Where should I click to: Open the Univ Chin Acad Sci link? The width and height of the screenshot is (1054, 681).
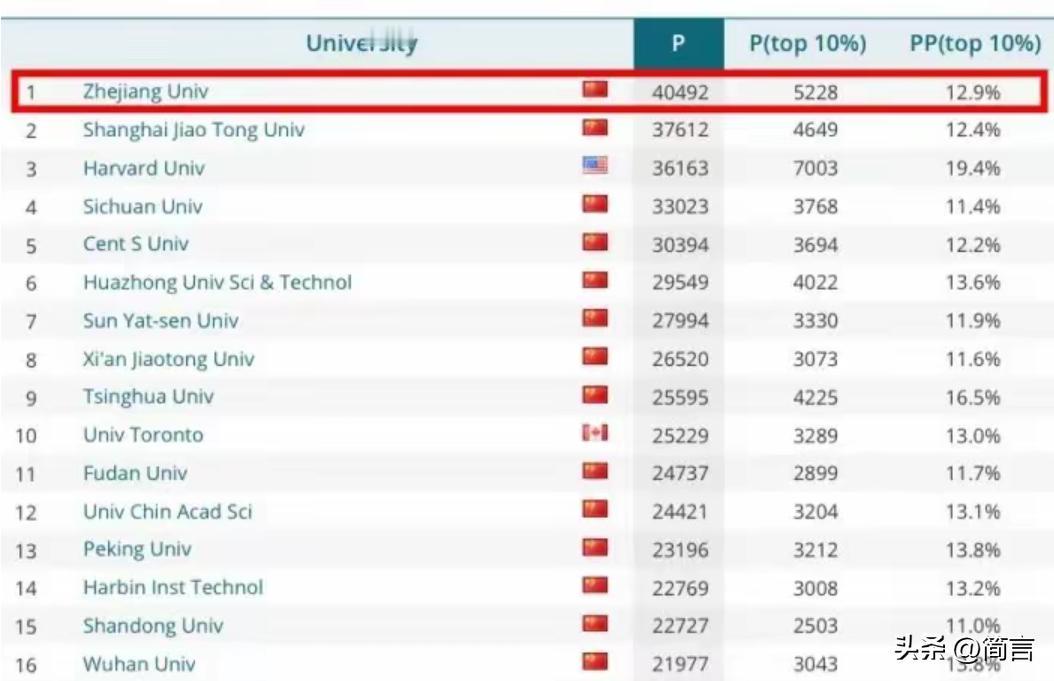pos(167,512)
